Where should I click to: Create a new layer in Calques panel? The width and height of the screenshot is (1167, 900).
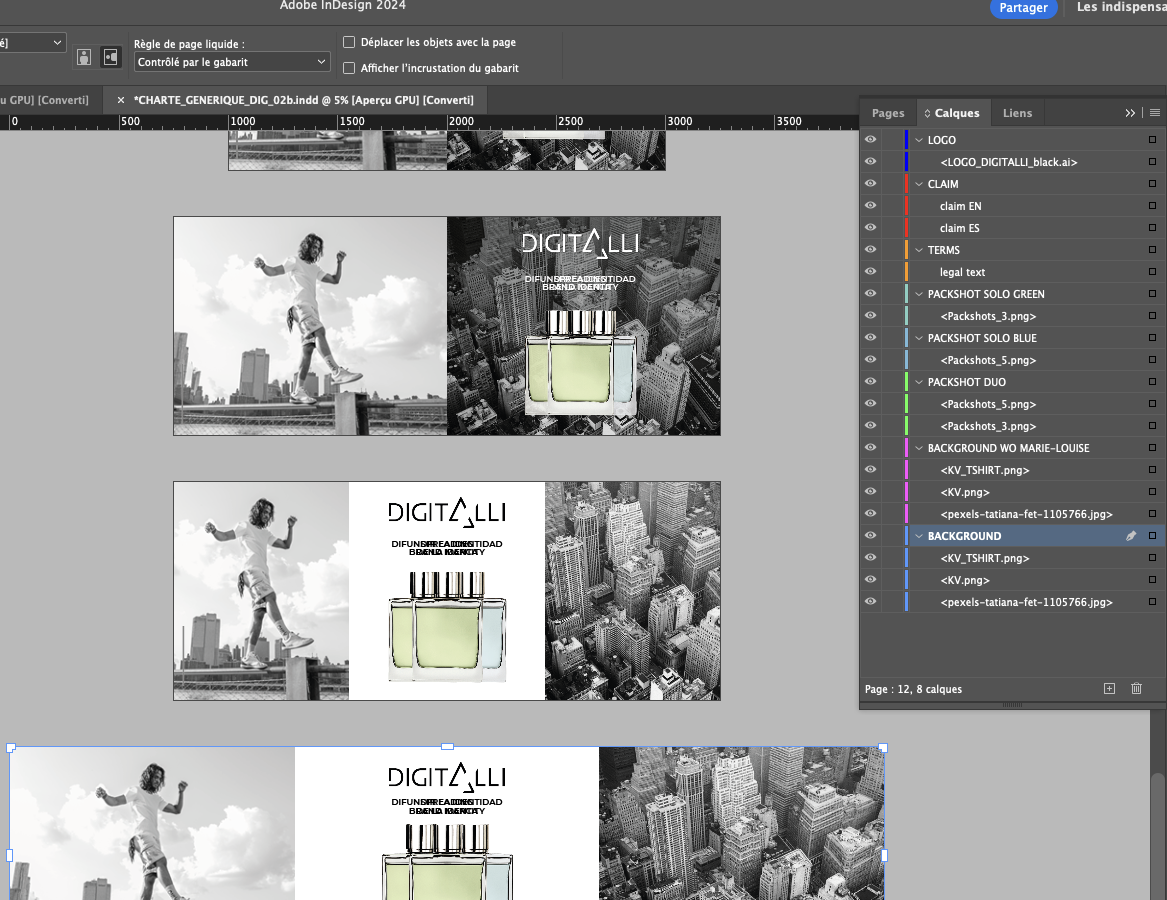1109,689
